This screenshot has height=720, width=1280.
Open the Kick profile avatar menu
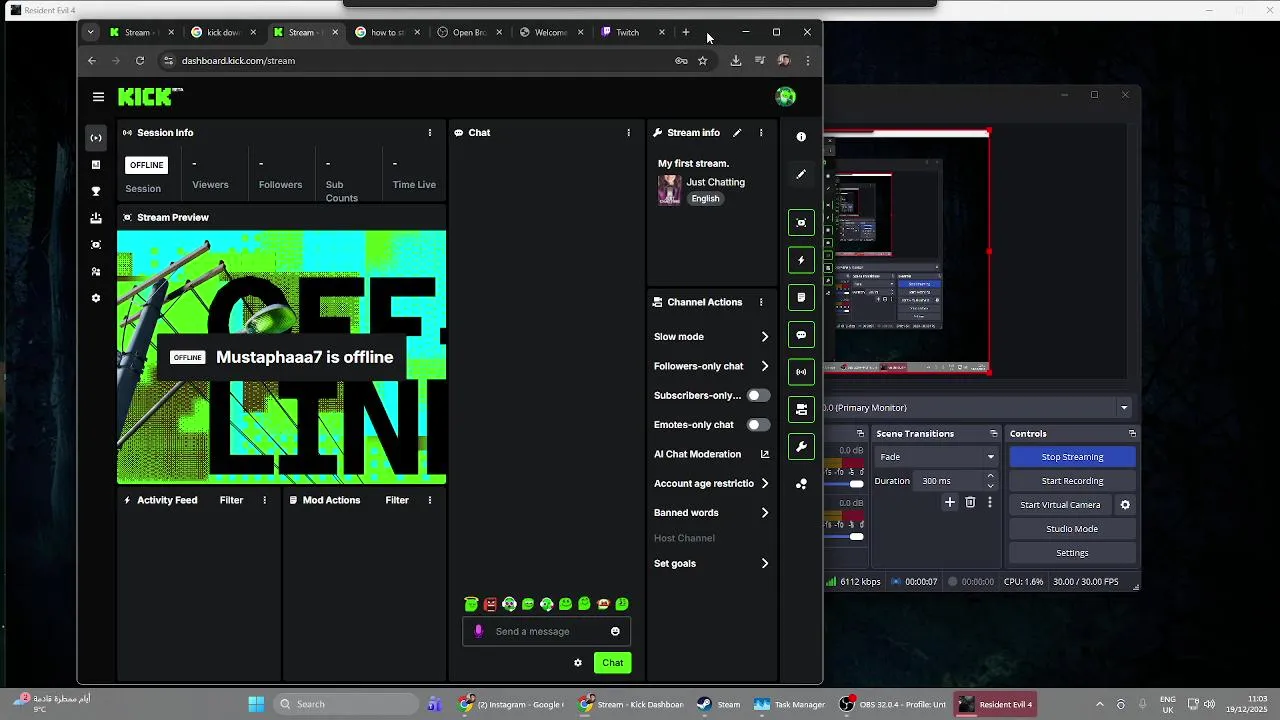pos(786,97)
